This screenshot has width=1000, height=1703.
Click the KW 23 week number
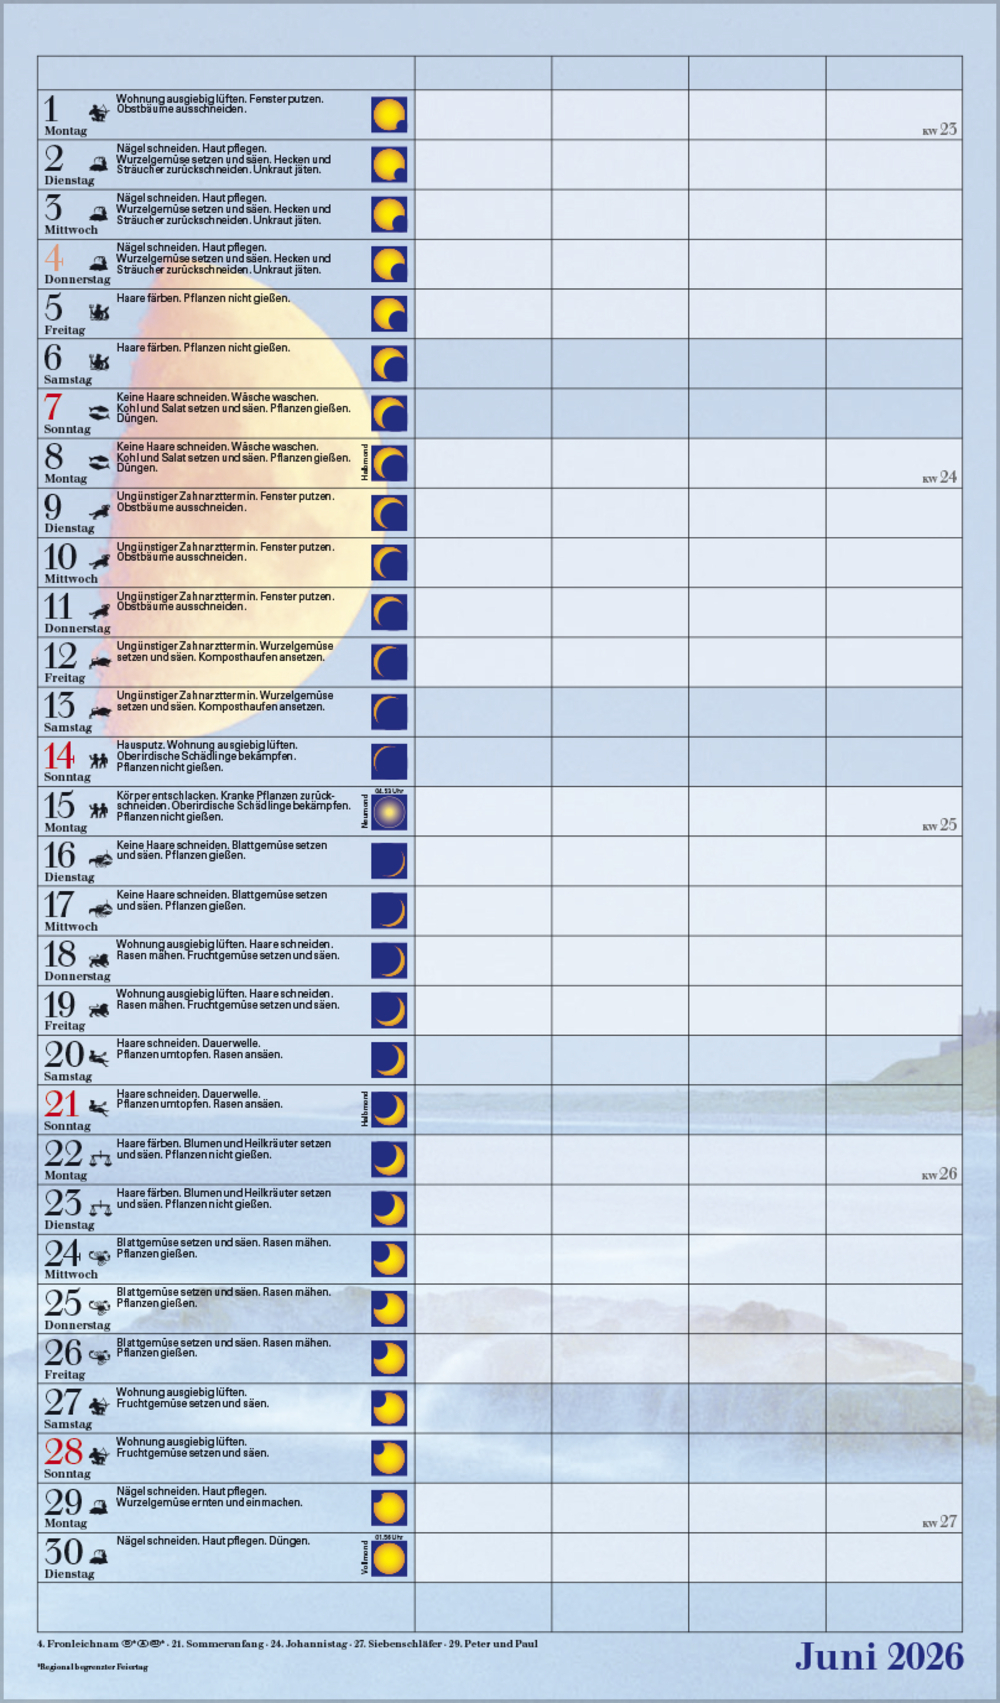pyautogui.click(x=939, y=129)
